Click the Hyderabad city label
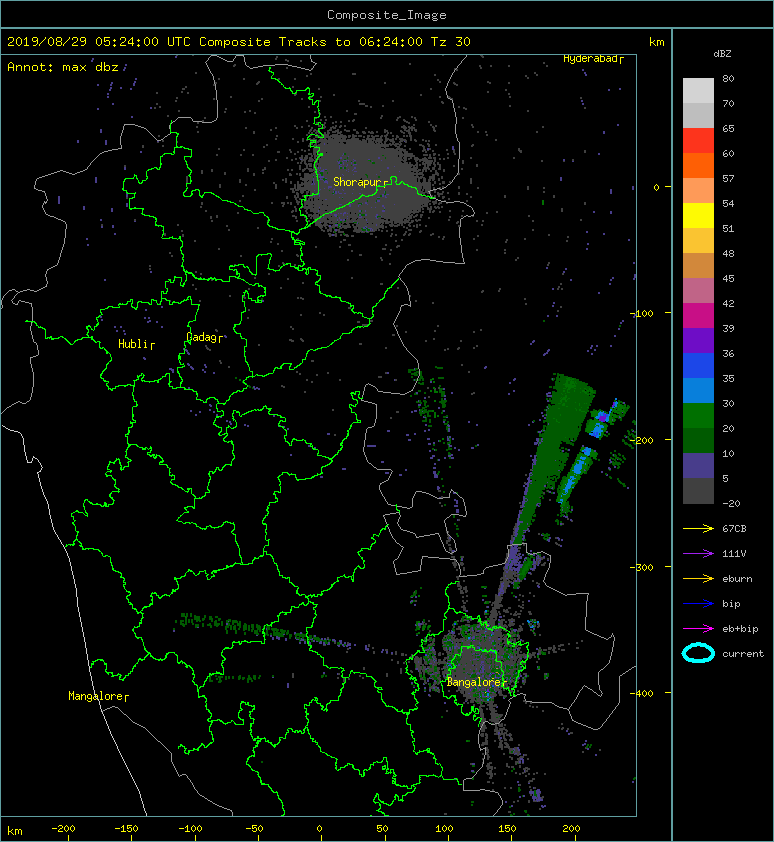 [x=590, y=59]
